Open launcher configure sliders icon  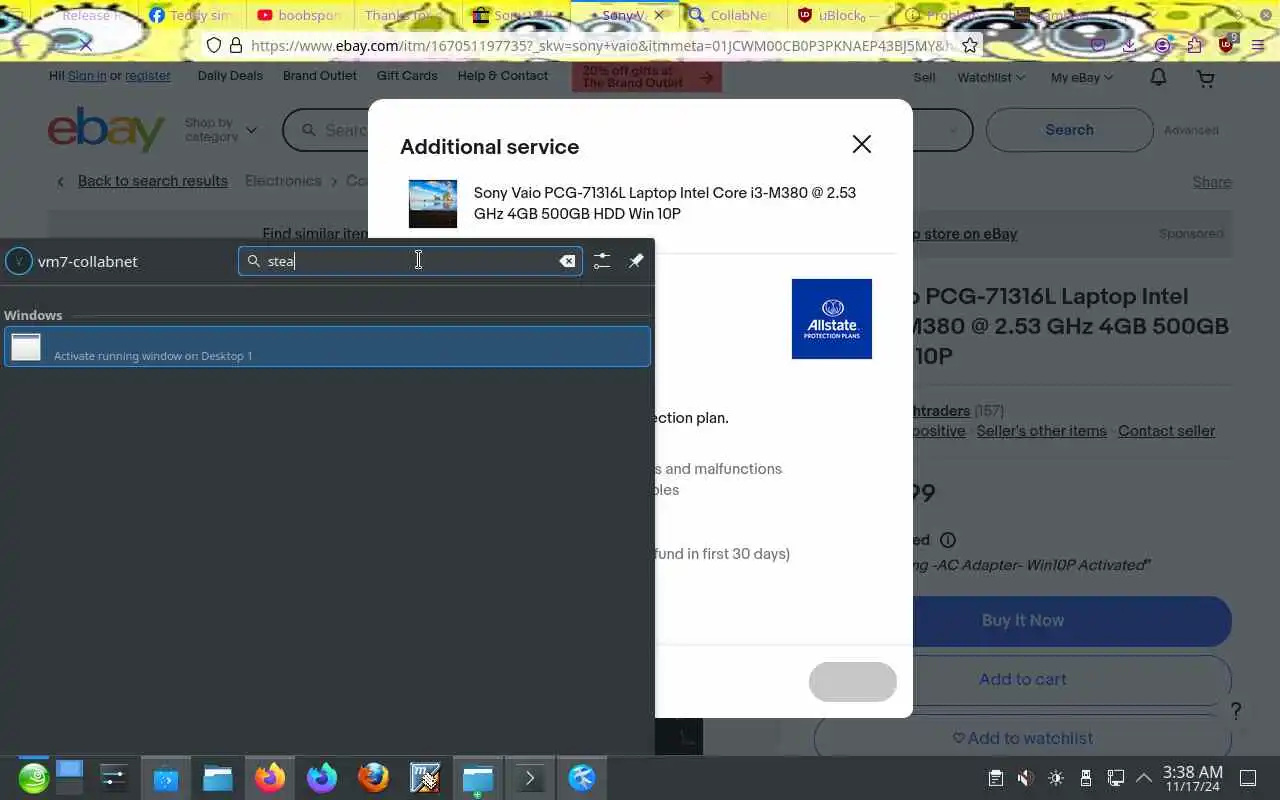coord(601,261)
